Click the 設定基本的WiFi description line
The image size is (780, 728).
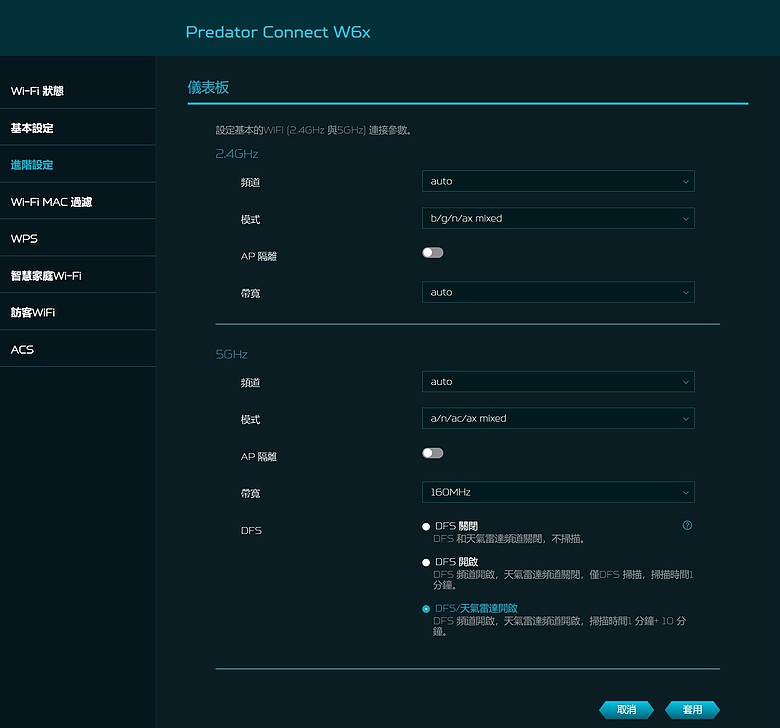click(x=313, y=130)
